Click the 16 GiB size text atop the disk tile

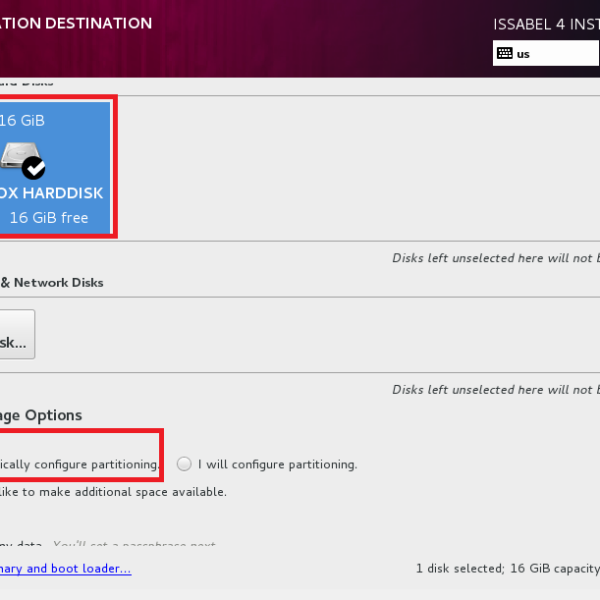pos(22,120)
